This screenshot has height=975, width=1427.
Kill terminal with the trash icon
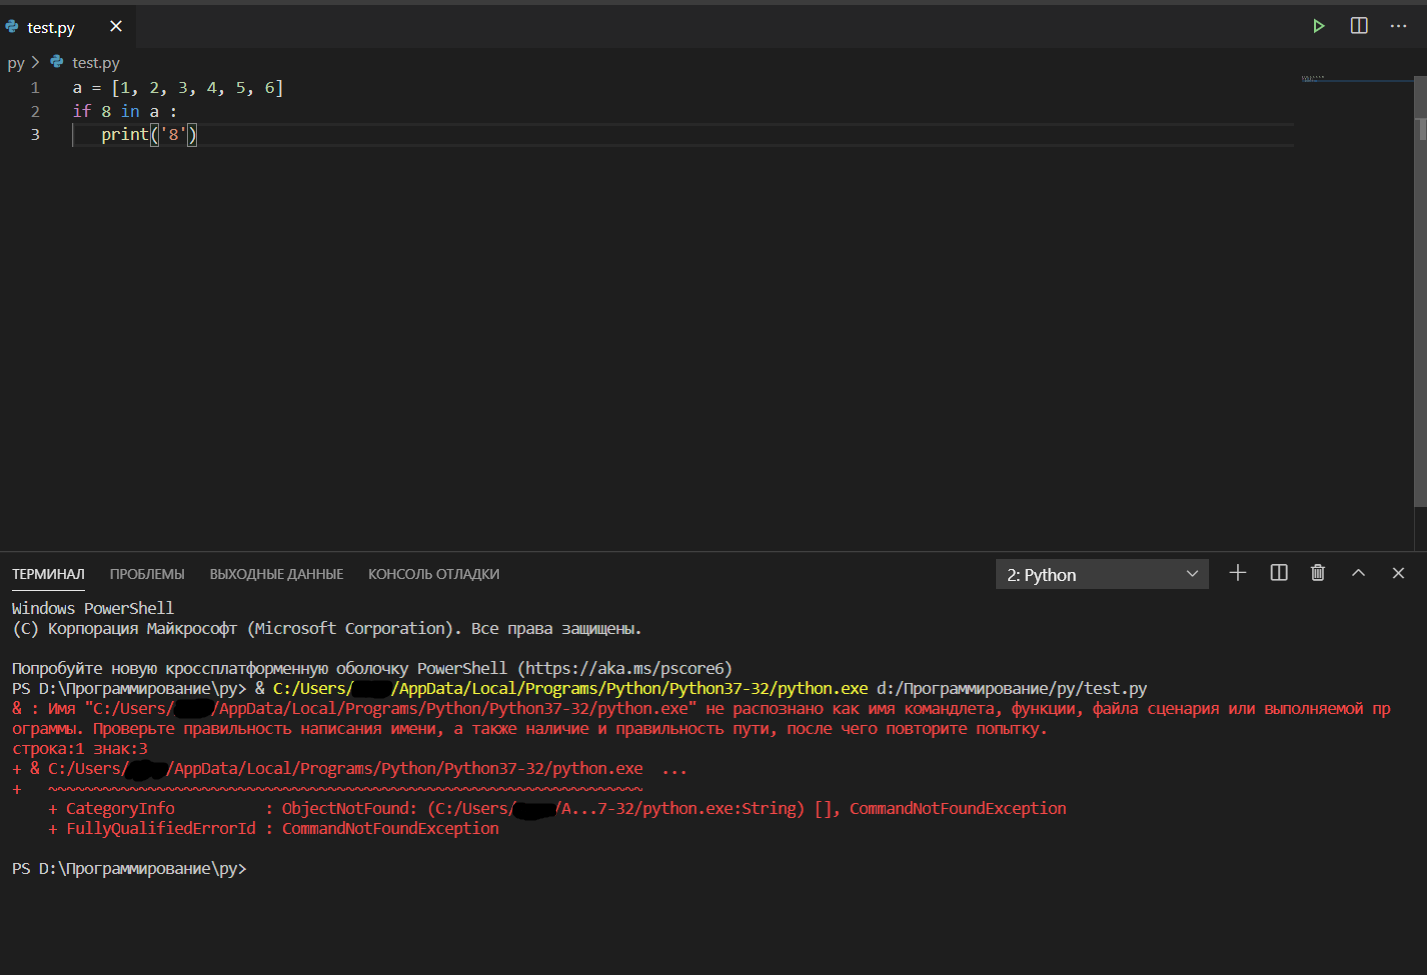[1318, 573]
